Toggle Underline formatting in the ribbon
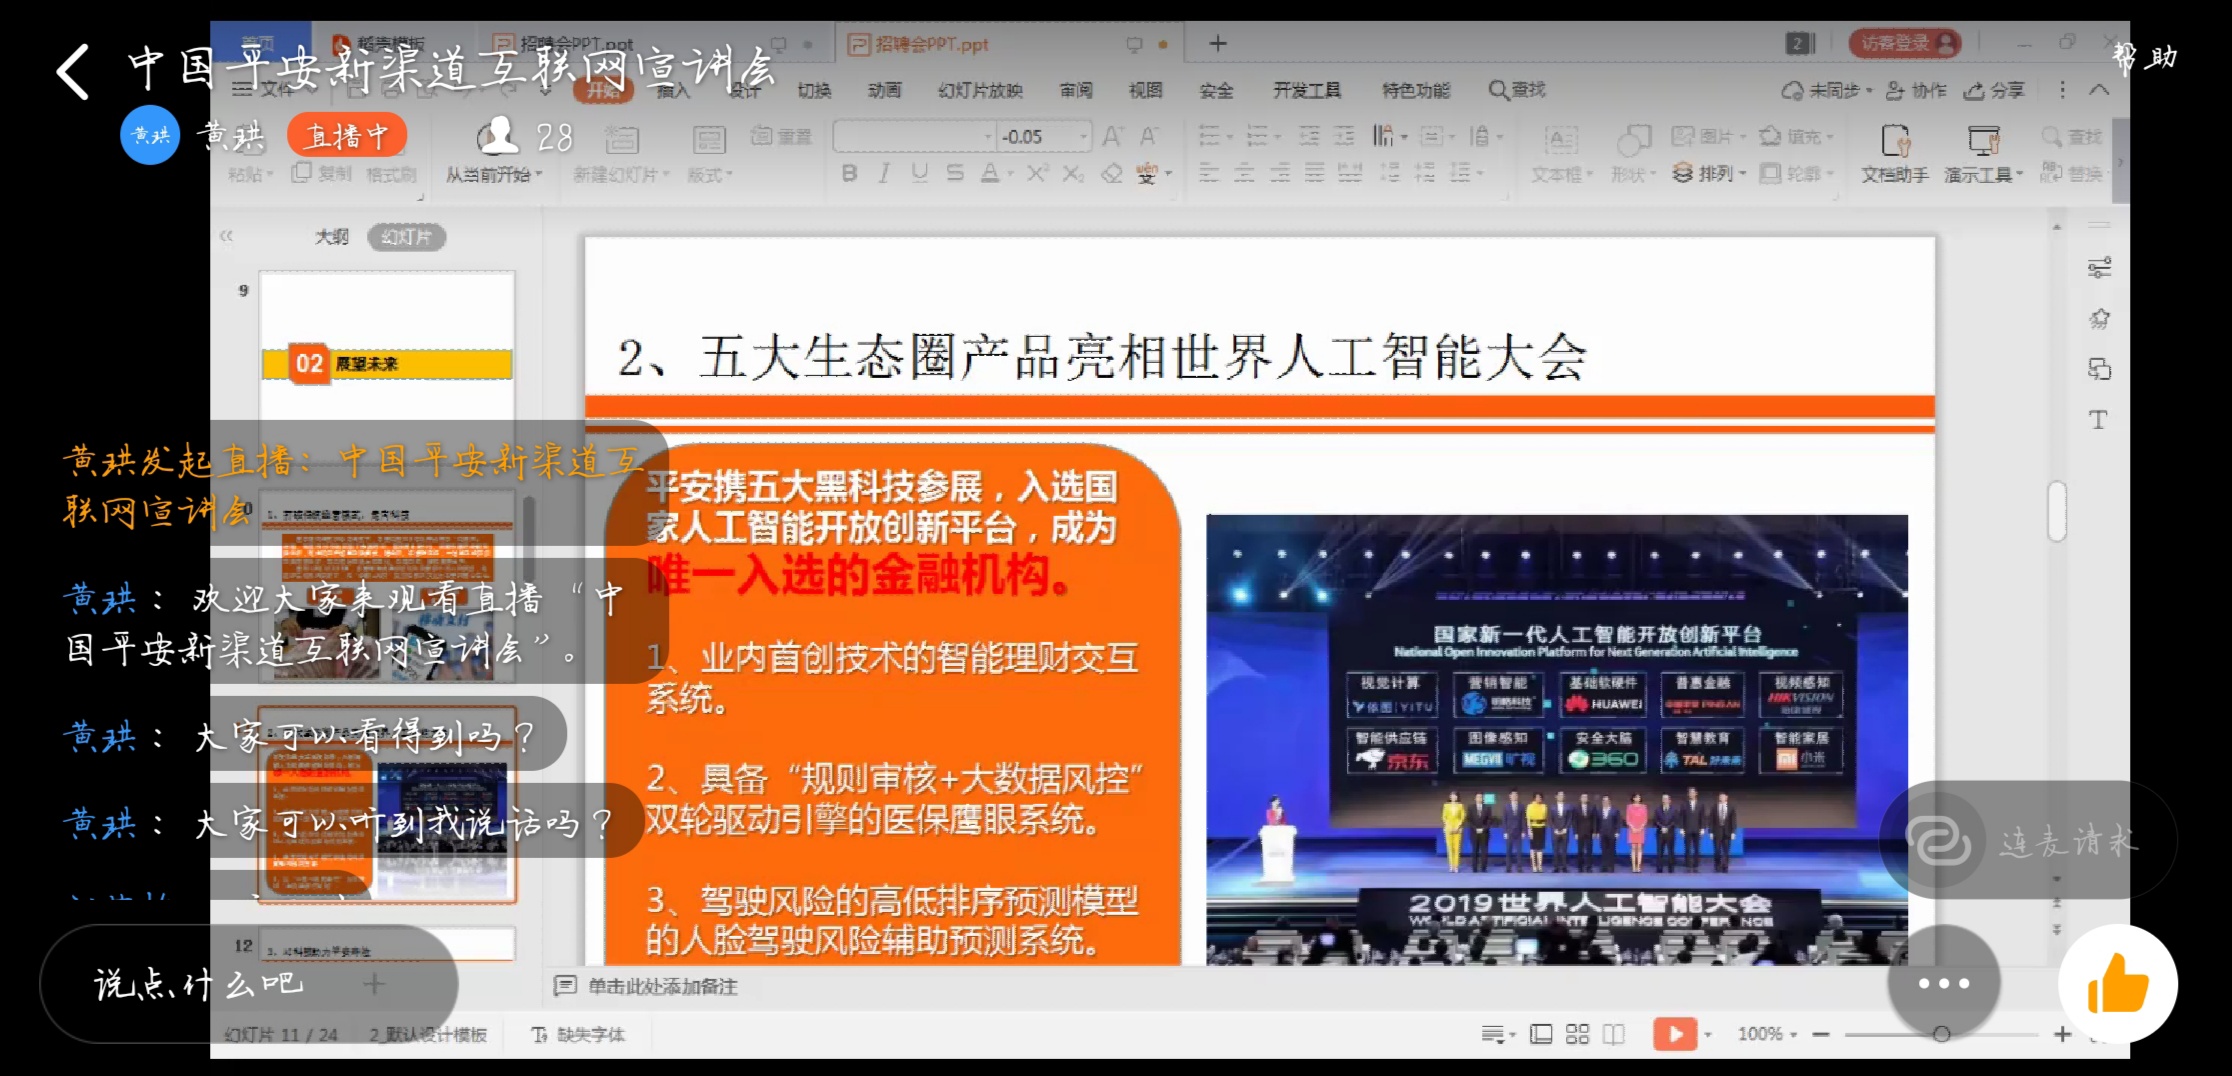The height and width of the screenshot is (1076, 2232). click(x=919, y=174)
